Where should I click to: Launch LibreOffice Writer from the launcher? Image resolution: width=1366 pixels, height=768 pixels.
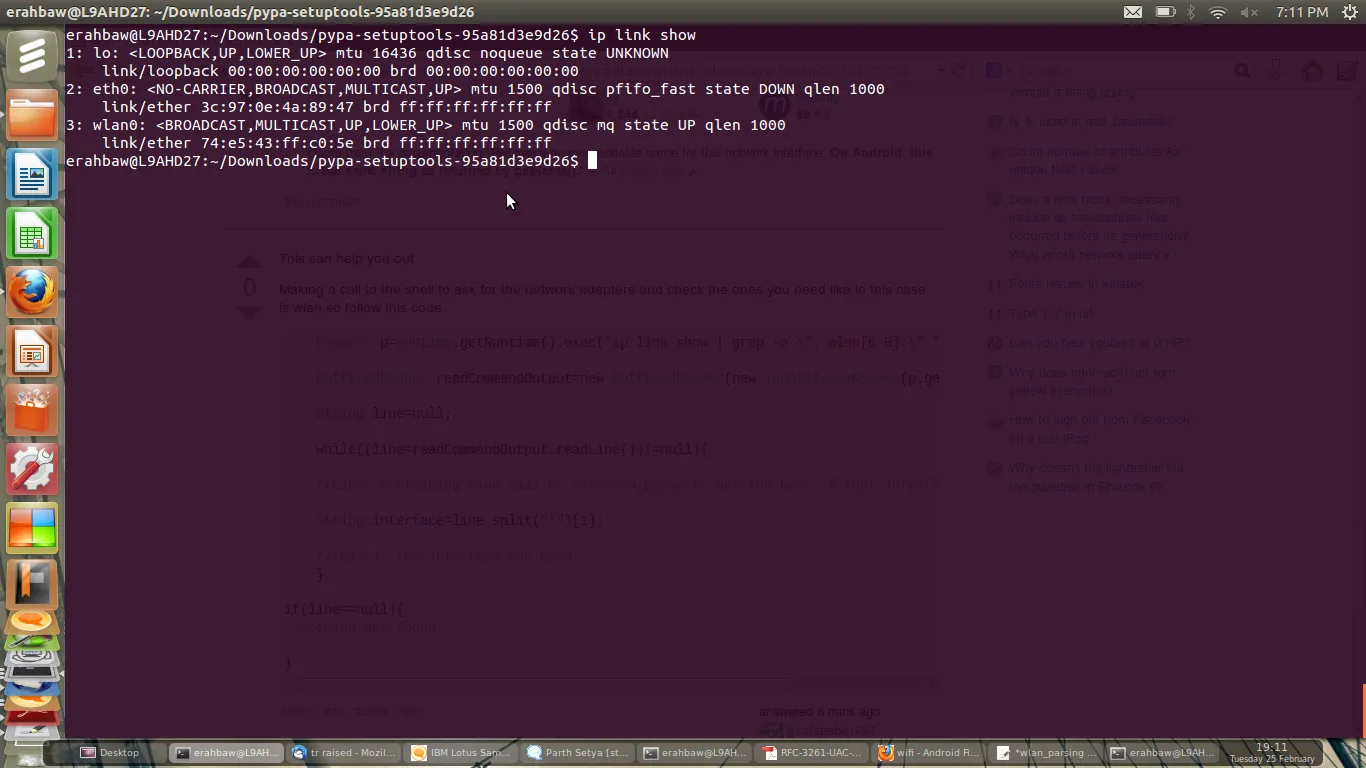[x=32, y=175]
